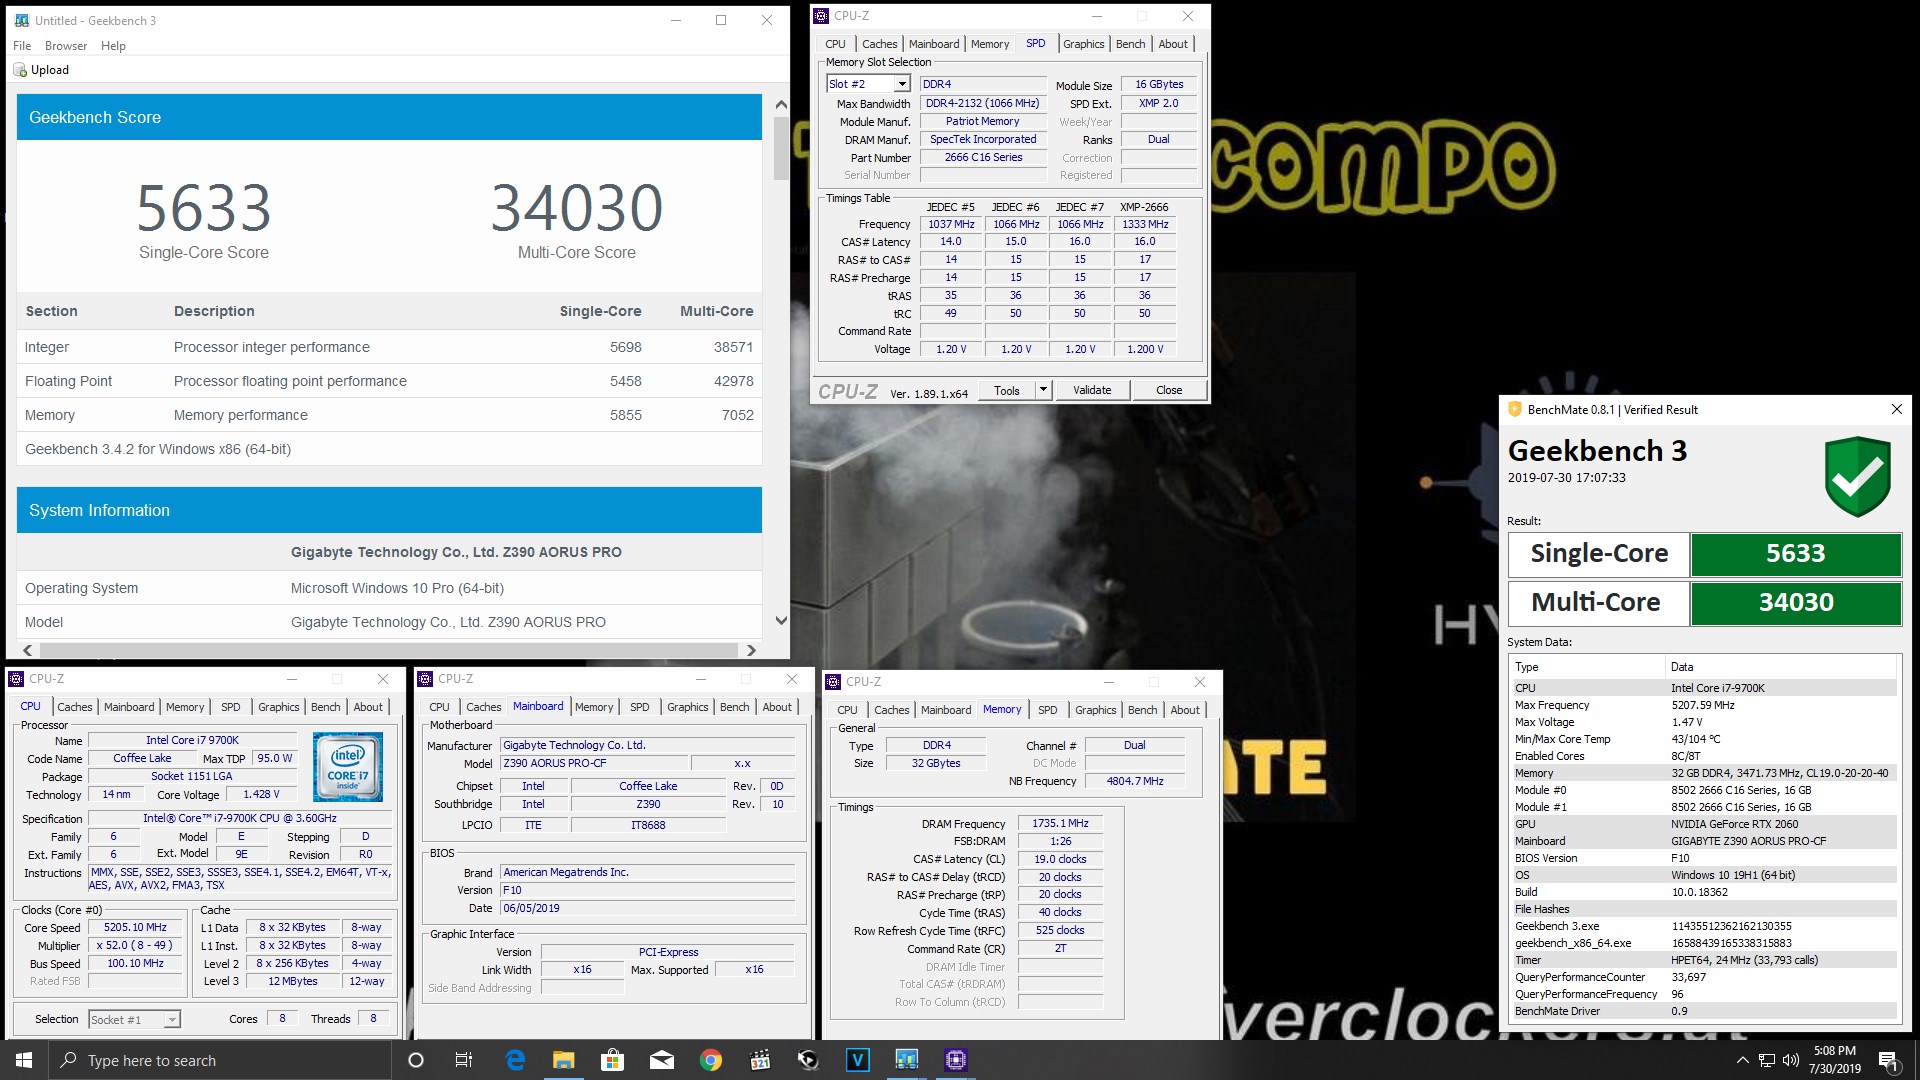Click the BenchMate title bar icon
1920x1080 pixels.
tap(1514, 409)
